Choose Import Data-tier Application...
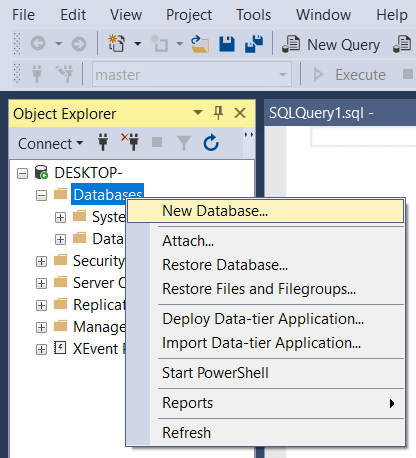 click(266, 343)
